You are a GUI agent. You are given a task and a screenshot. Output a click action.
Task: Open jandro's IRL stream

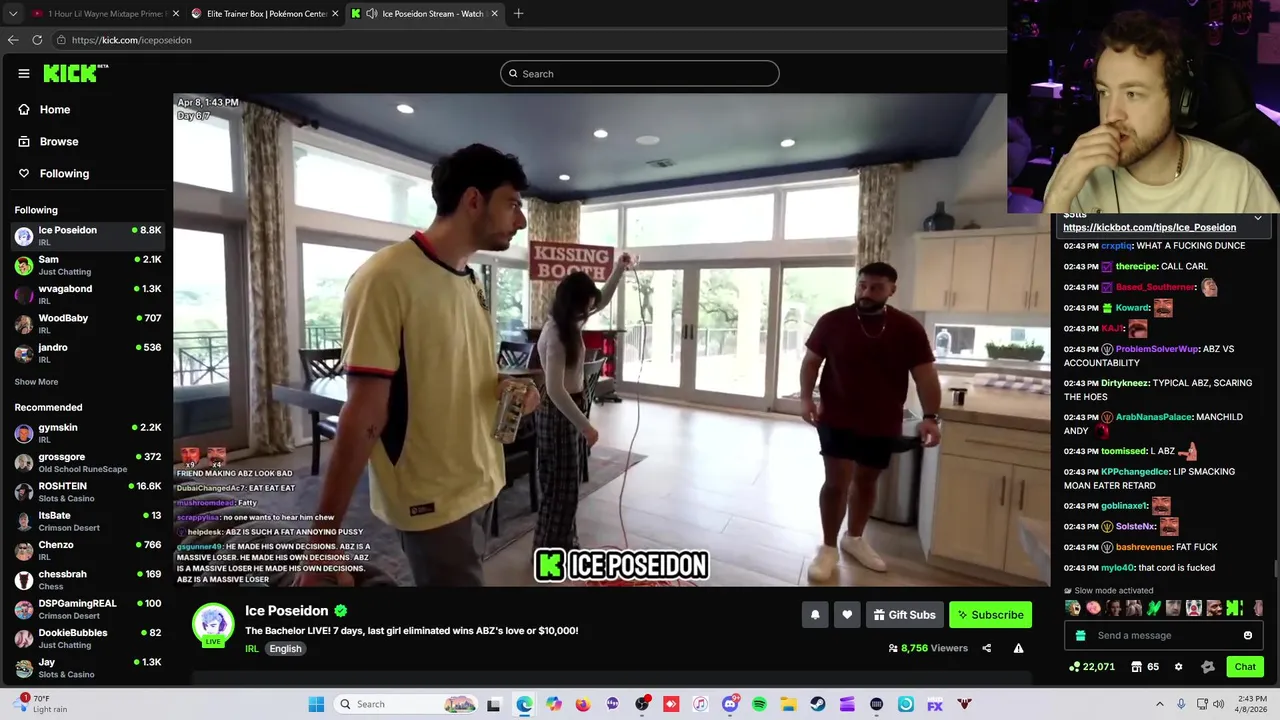[x=88, y=352]
